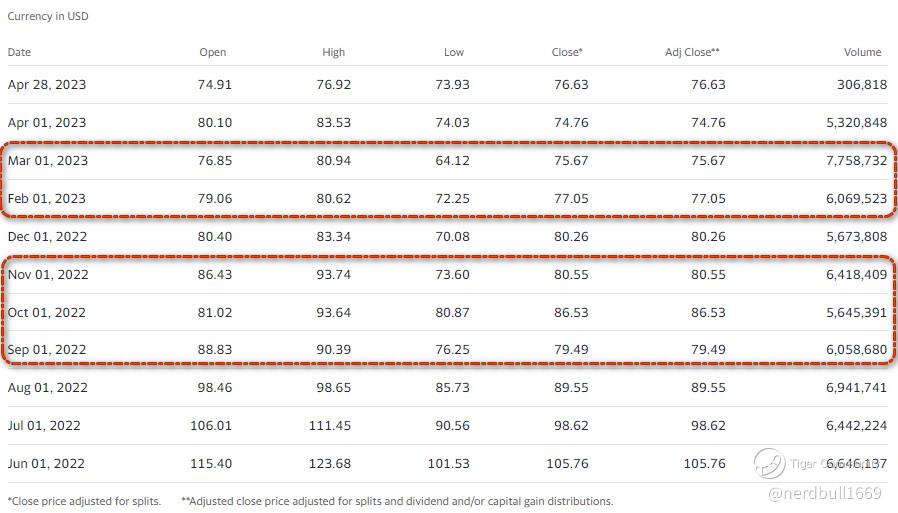Image resolution: width=898 pixels, height=513 pixels.
Task: Click Jun 01, 2022 high value 123.68
Action: coord(329,464)
